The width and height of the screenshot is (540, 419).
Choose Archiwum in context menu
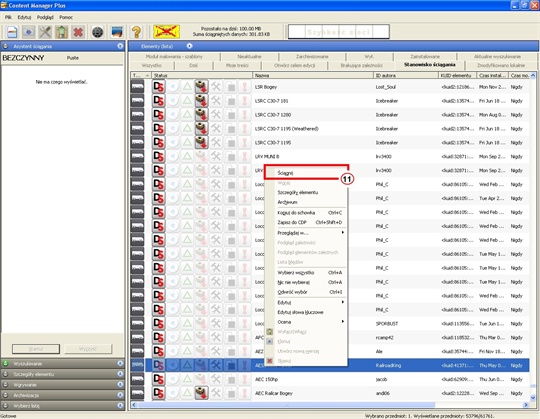306,202
